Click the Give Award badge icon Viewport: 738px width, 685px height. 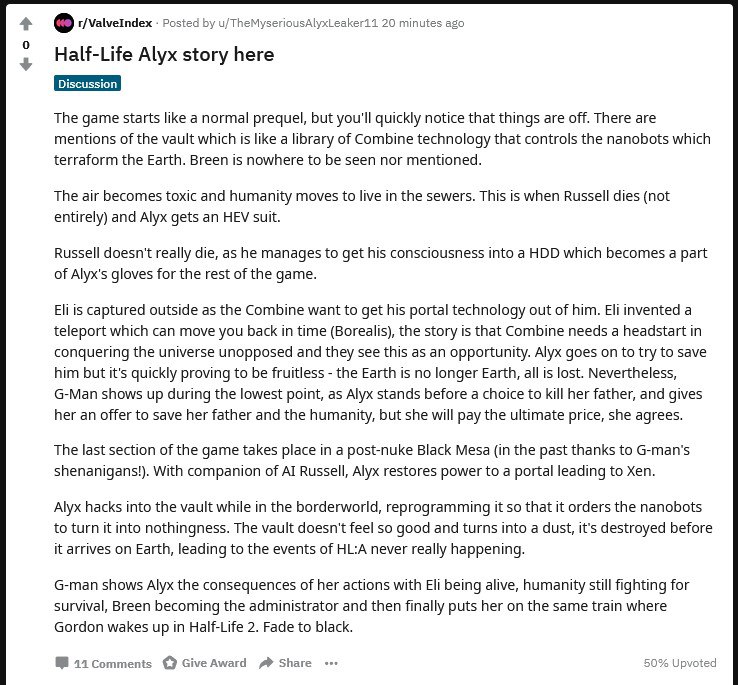(169, 662)
